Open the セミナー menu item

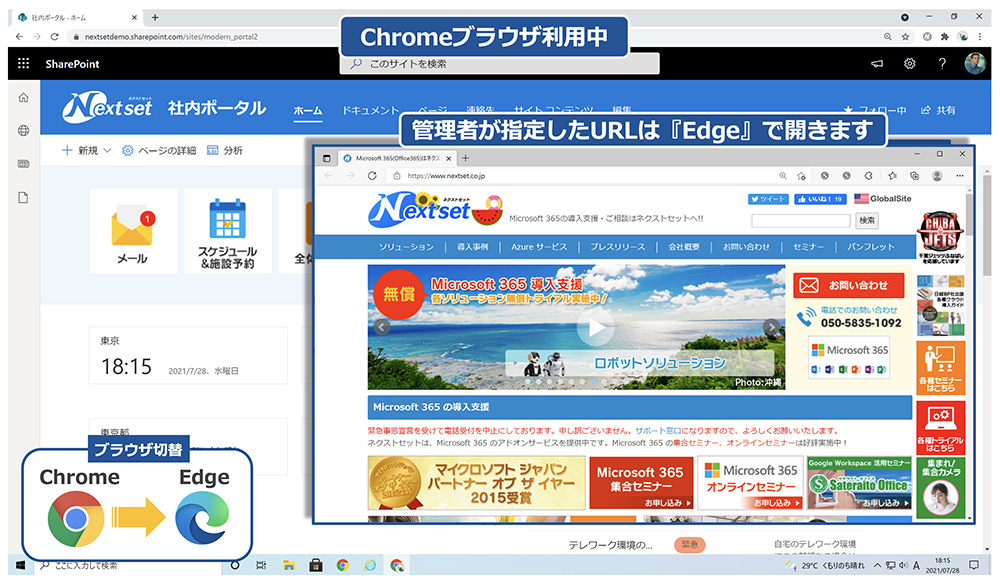pos(808,247)
